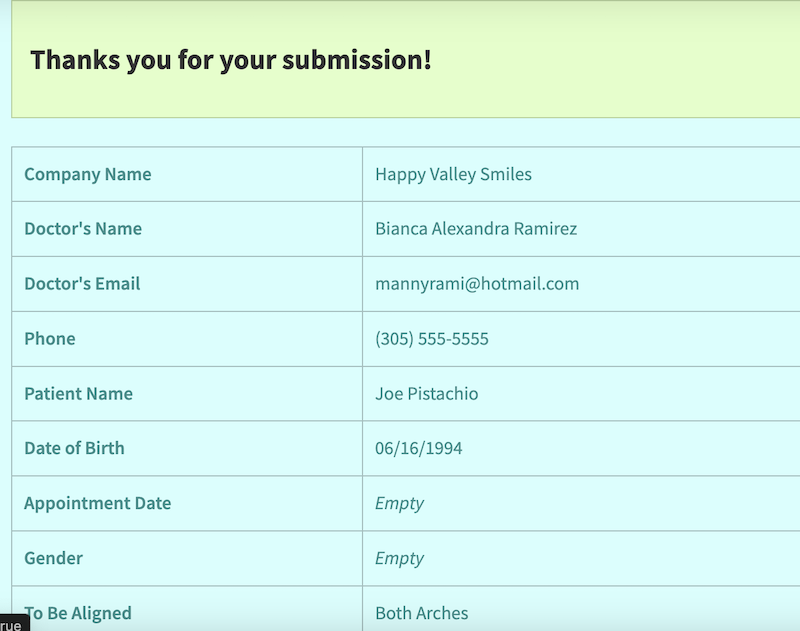This screenshot has height=631, width=800.
Task: Click the dark "rue" badge in corner
Action: click(x=12, y=624)
